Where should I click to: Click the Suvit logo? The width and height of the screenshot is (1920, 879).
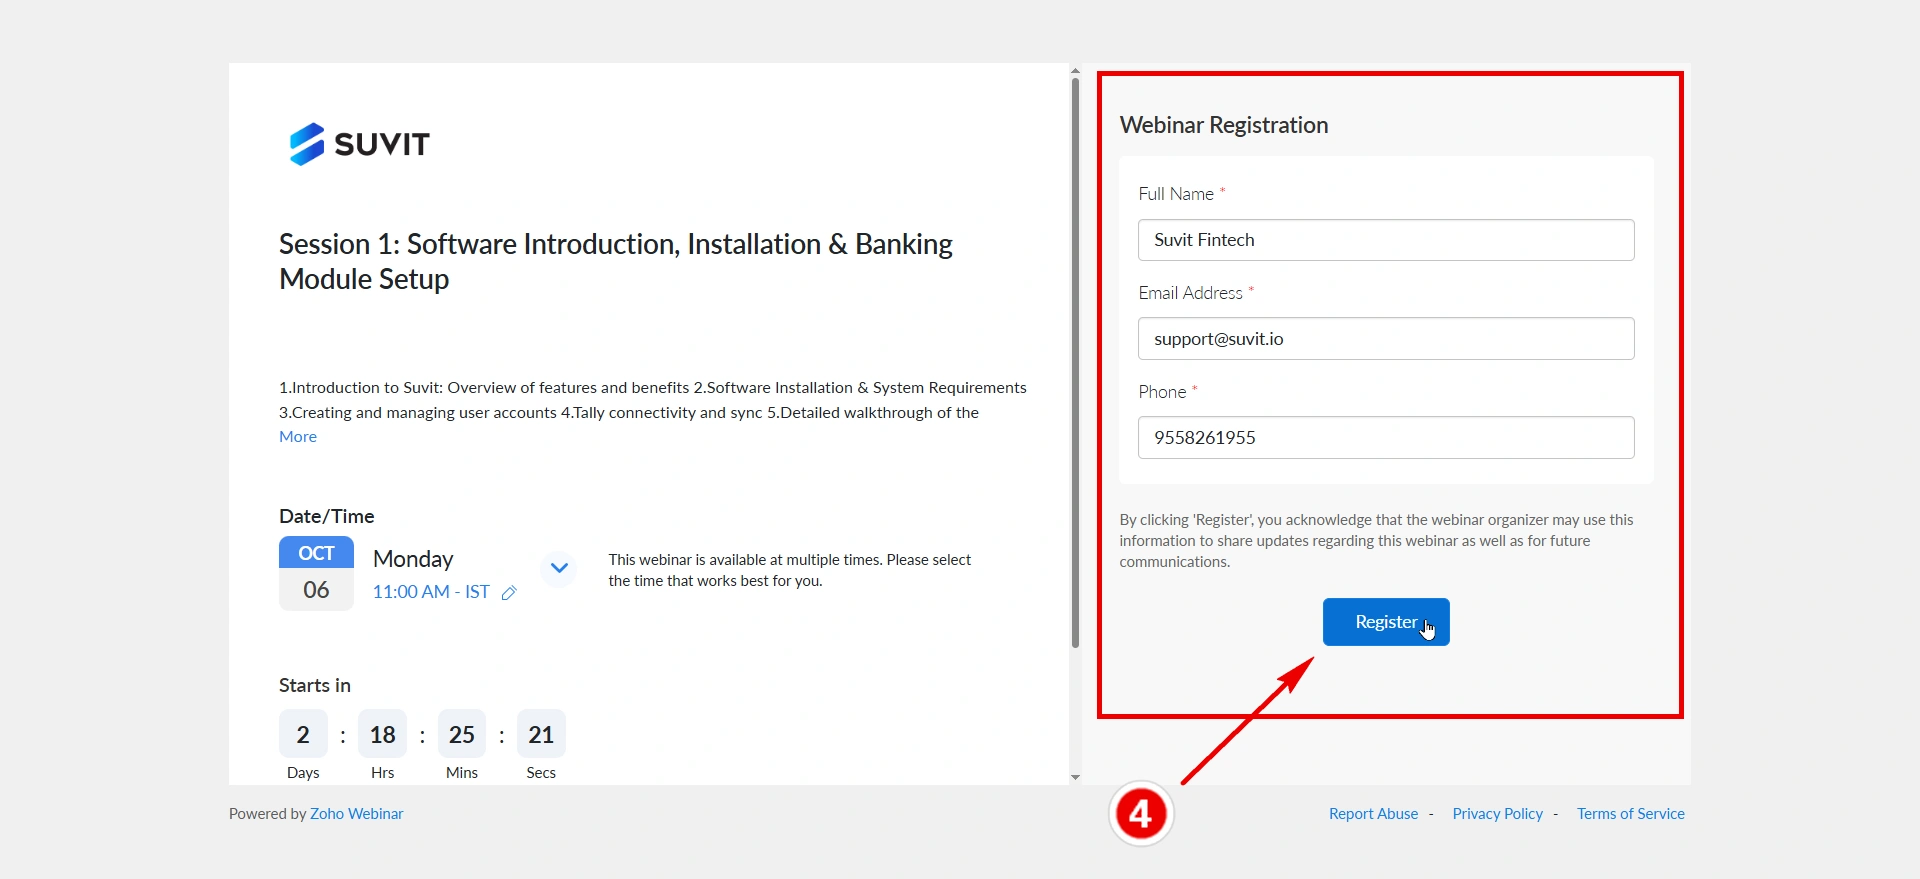[x=359, y=144]
